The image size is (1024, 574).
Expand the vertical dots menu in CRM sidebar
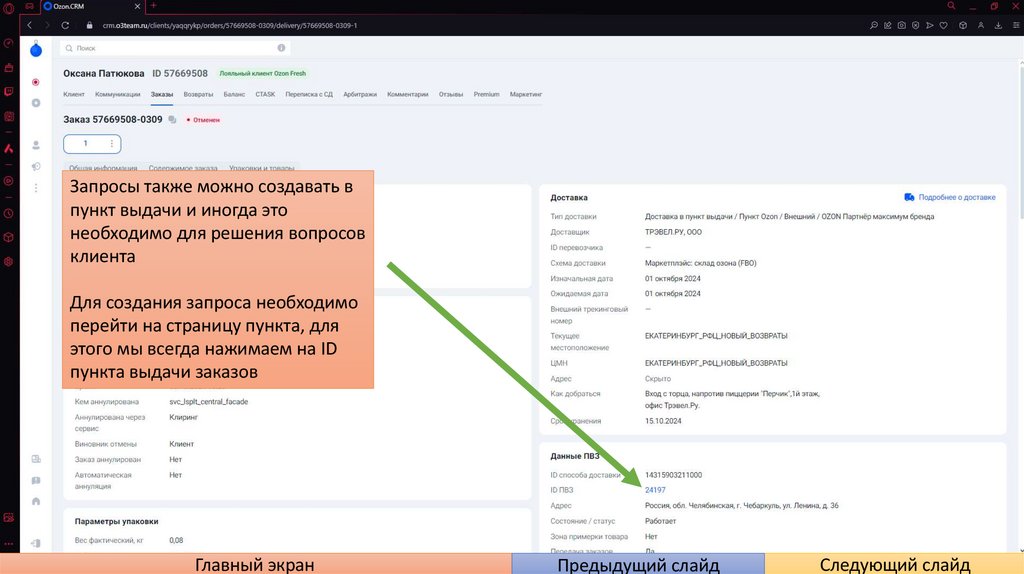pyautogui.click(x=36, y=188)
